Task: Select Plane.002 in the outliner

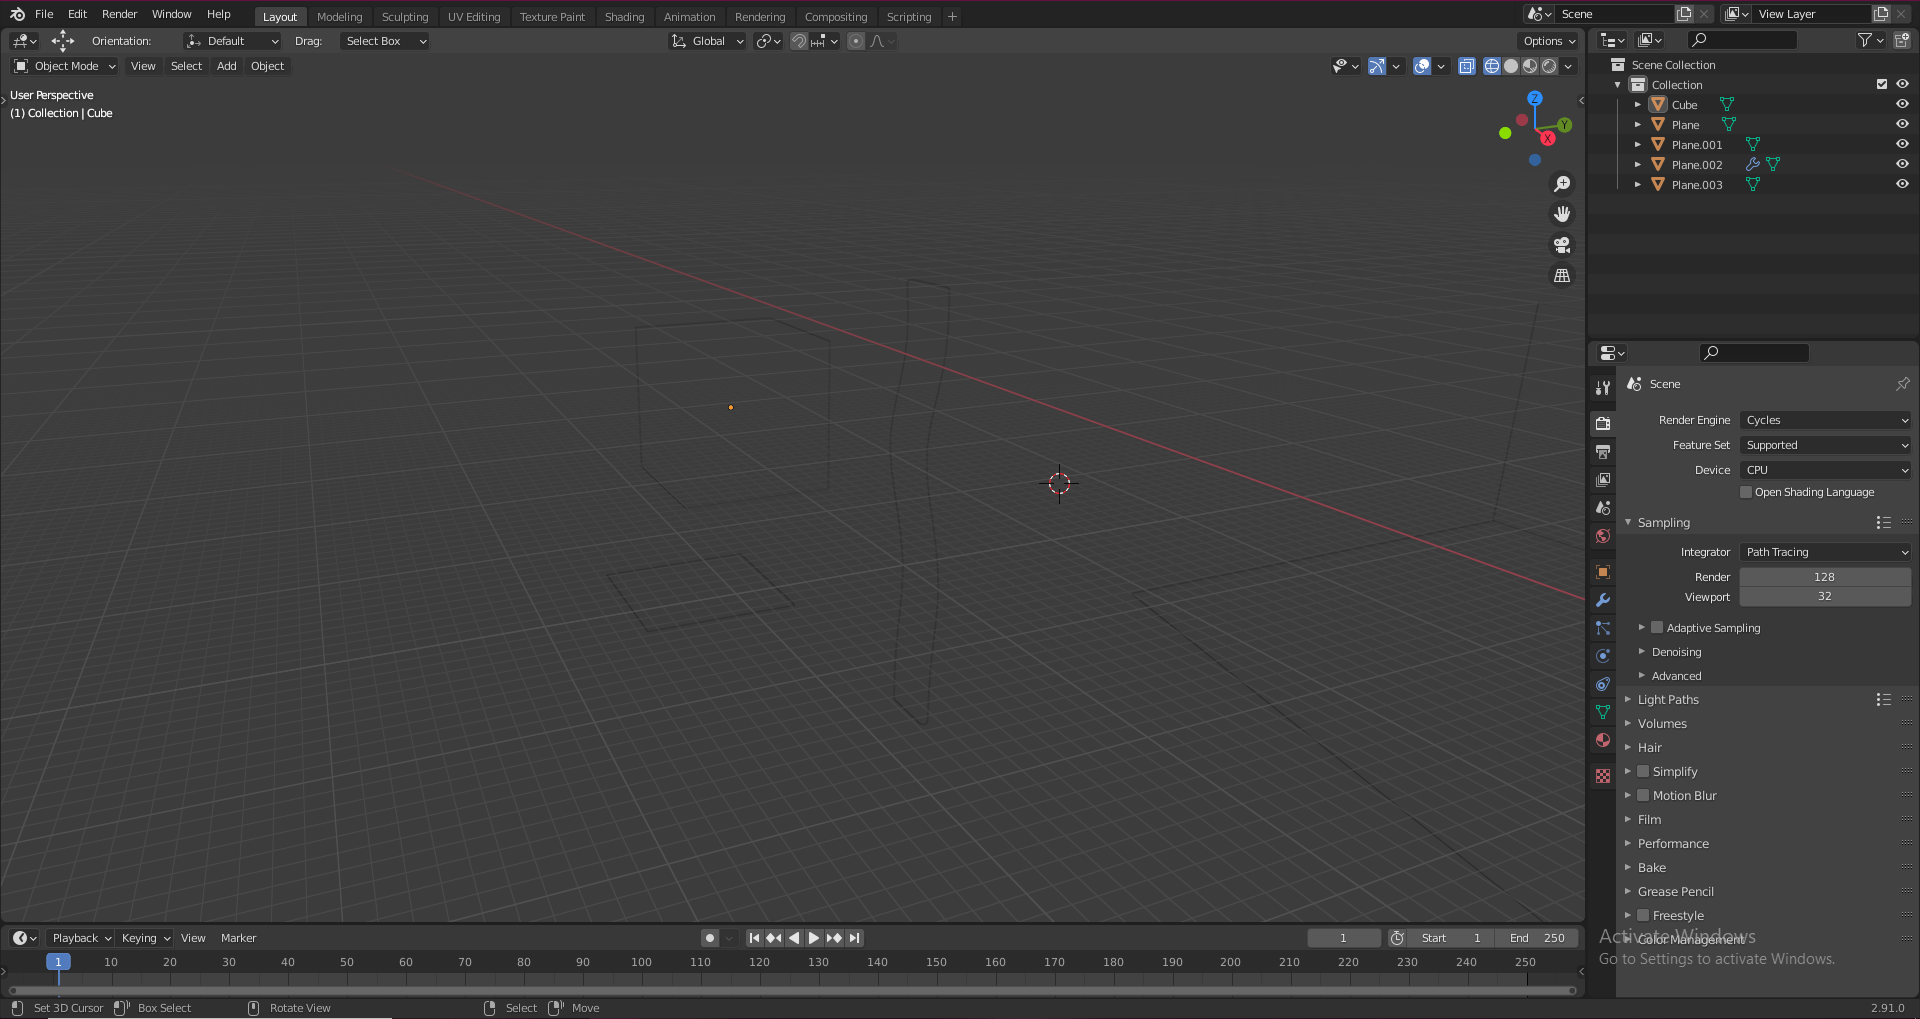Action: click(x=1698, y=164)
